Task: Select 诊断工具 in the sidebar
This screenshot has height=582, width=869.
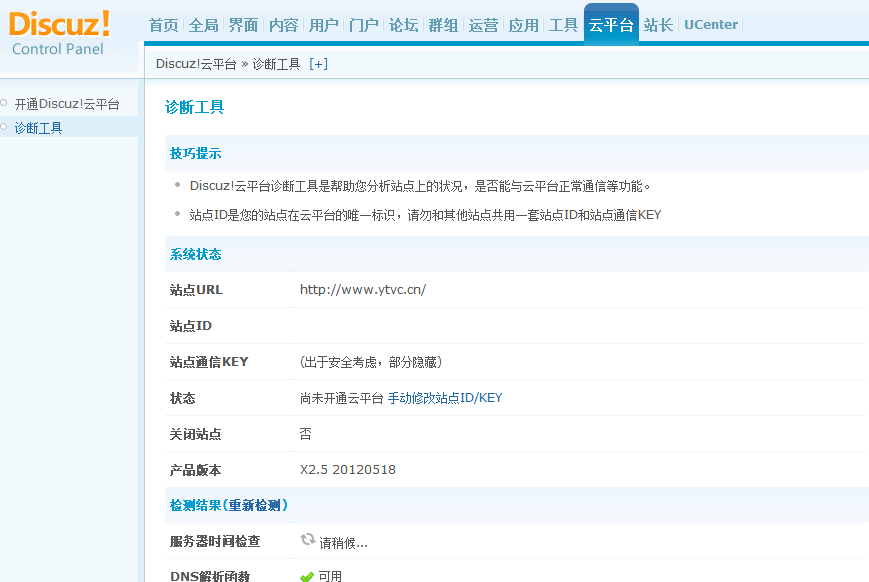Action: (x=38, y=128)
